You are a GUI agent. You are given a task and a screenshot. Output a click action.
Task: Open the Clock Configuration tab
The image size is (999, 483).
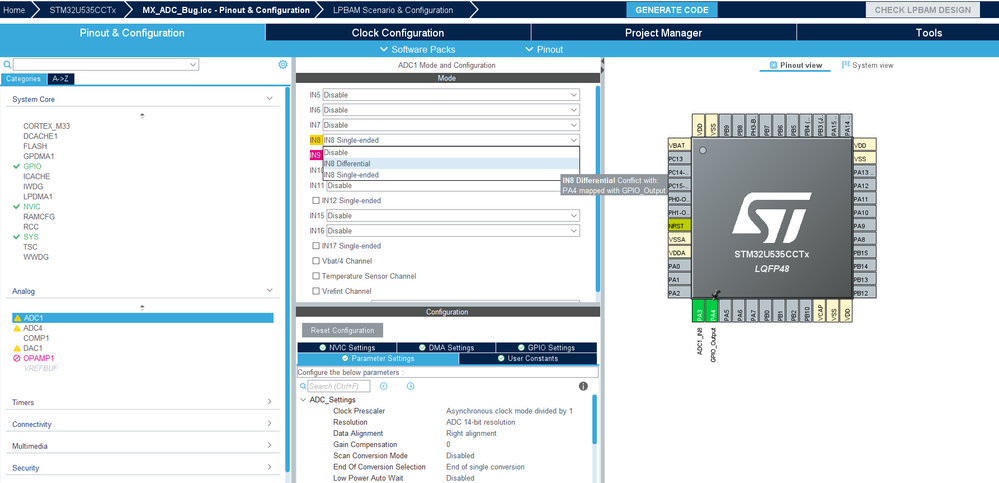pos(398,32)
